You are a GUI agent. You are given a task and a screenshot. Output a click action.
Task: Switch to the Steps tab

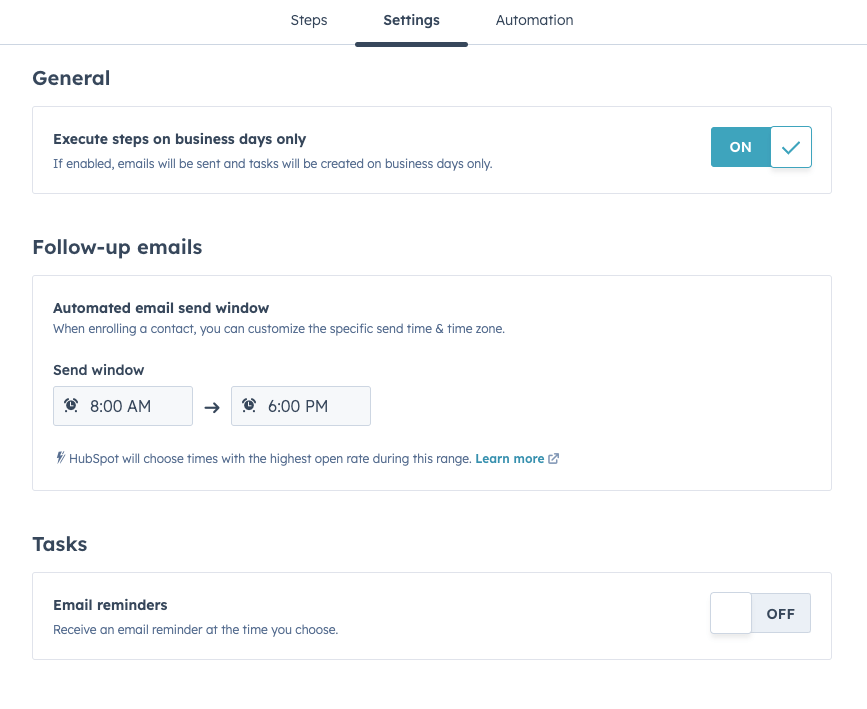click(308, 20)
